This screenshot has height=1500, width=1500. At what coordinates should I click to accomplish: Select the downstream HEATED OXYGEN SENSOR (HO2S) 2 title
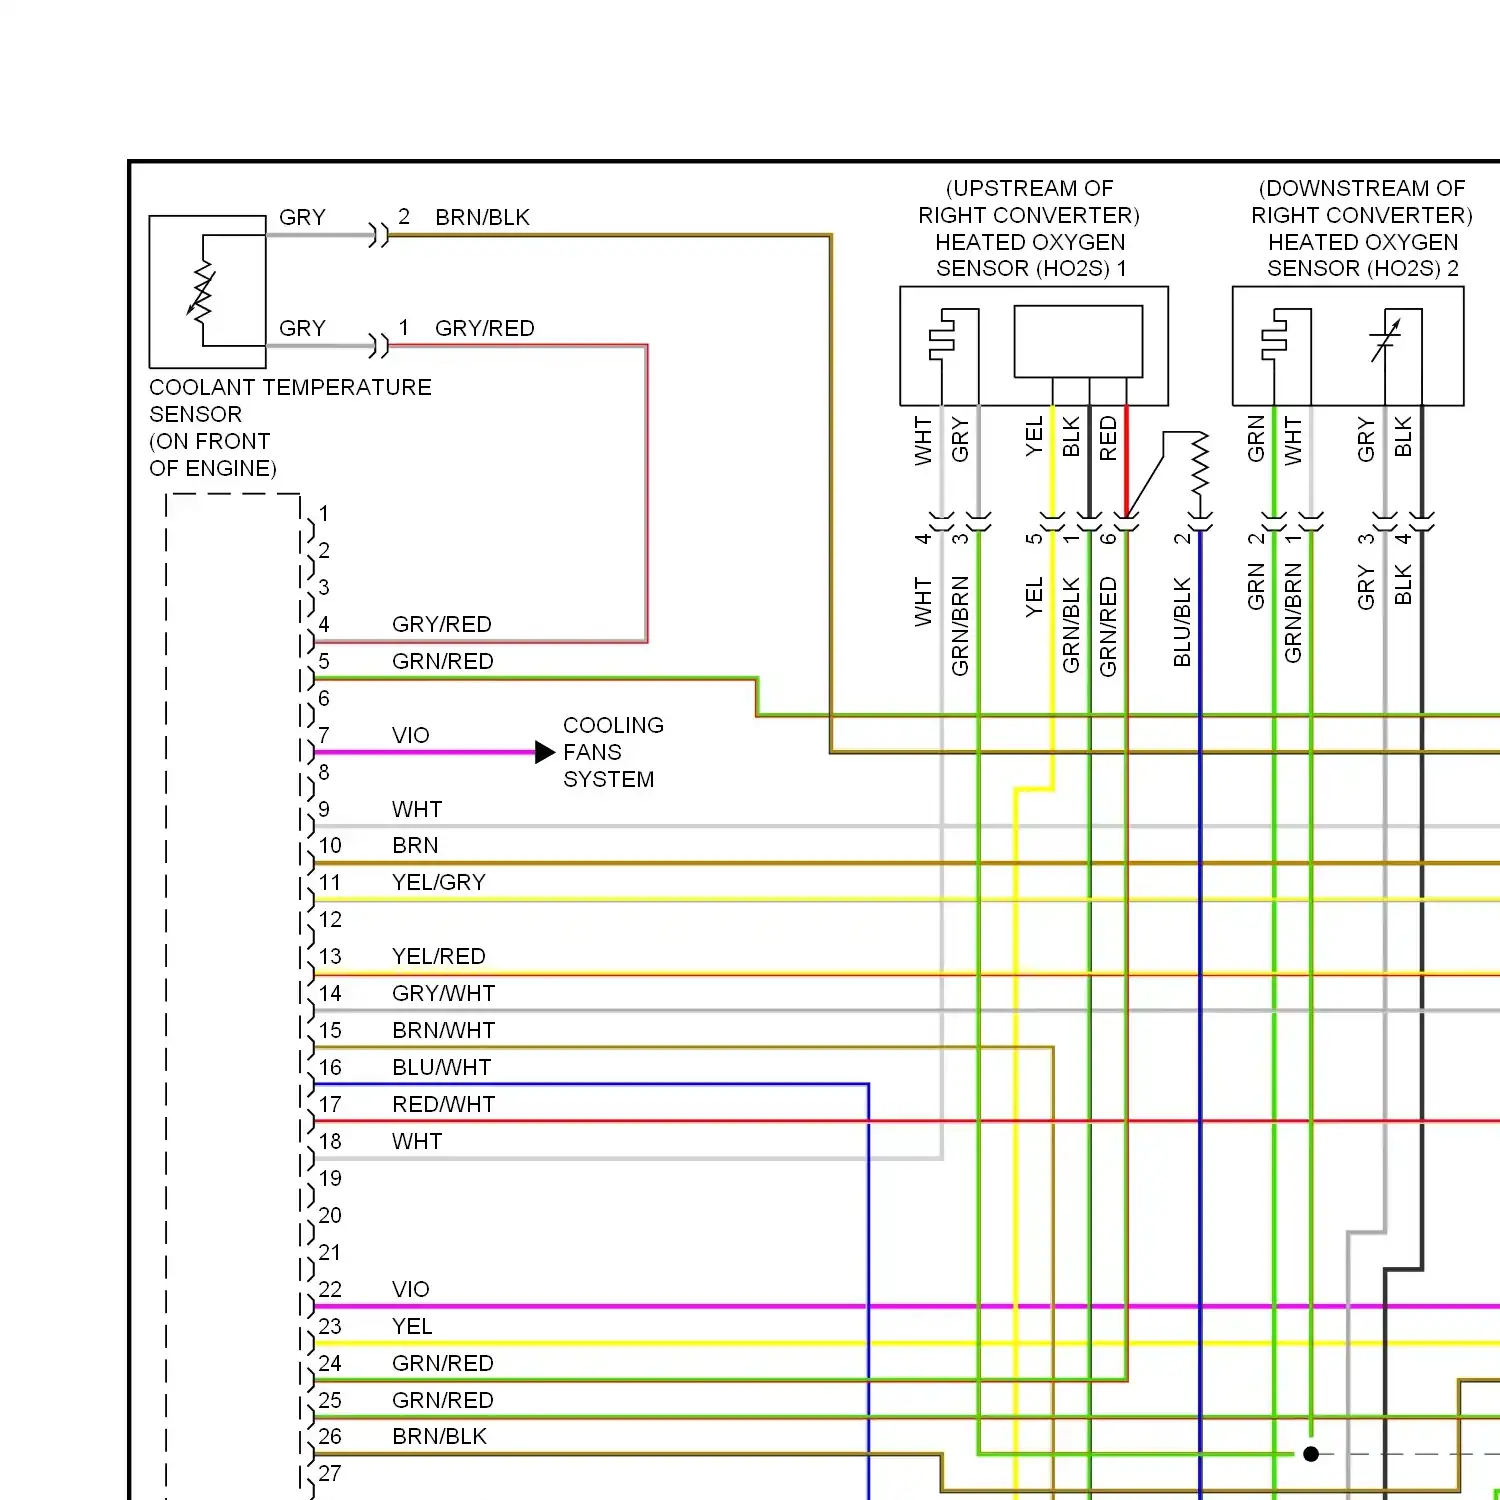[1362, 229]
